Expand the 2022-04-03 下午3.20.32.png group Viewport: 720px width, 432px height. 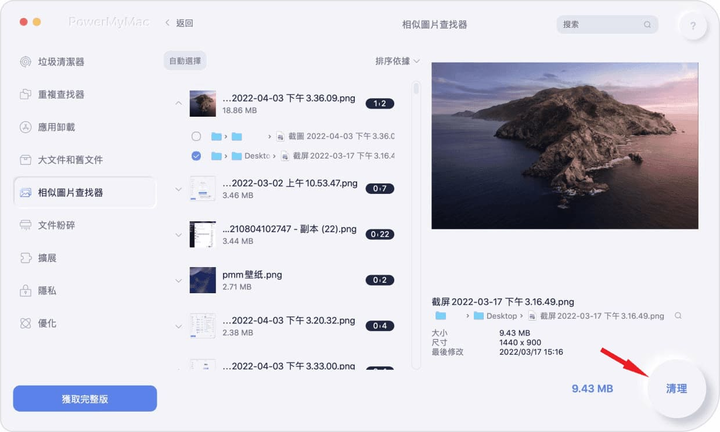point(178,326)
